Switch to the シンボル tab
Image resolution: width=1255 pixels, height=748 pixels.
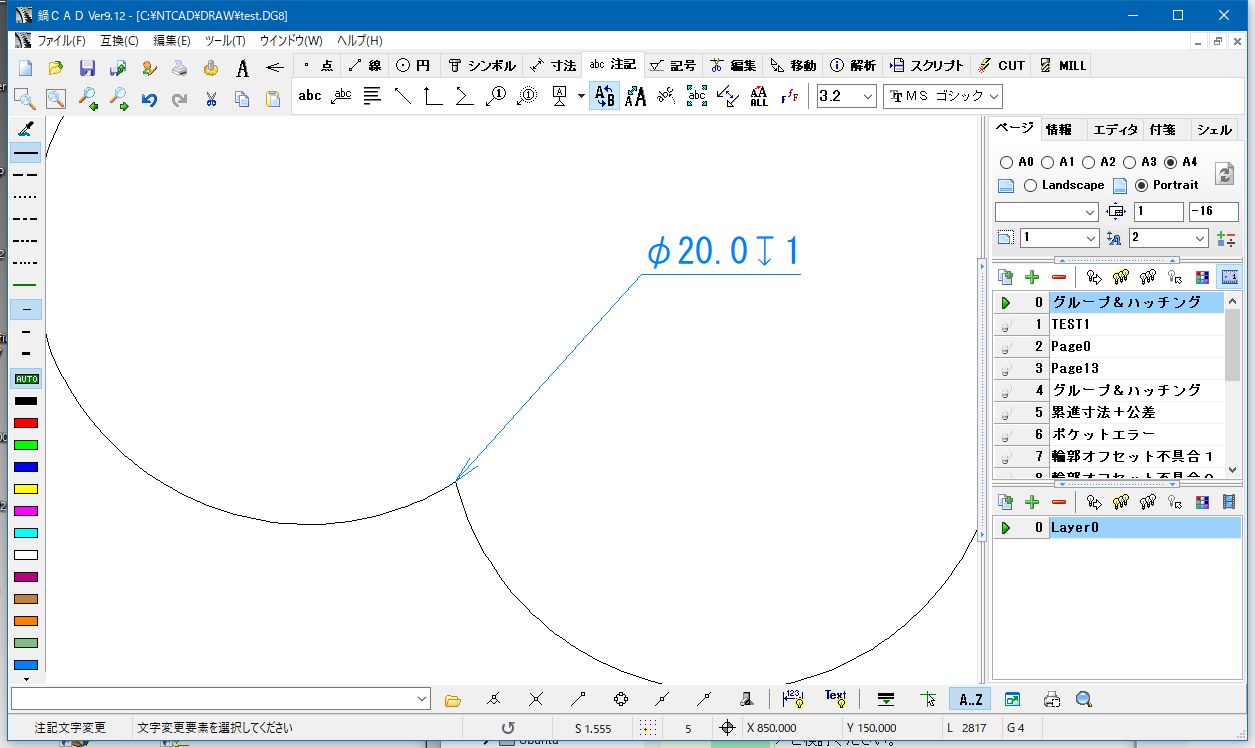point(482,65)
